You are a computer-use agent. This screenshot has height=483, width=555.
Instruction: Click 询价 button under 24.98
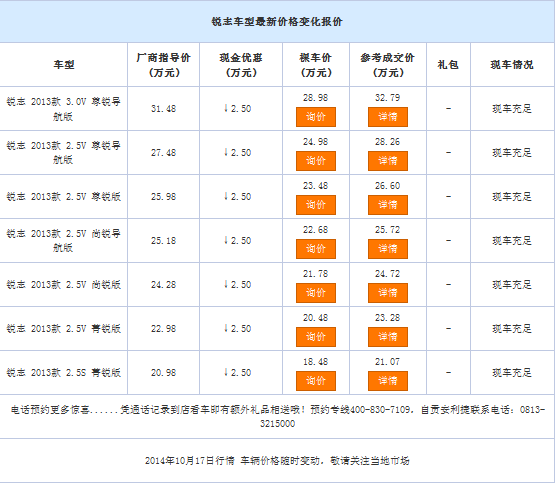(x=316, y=161)
